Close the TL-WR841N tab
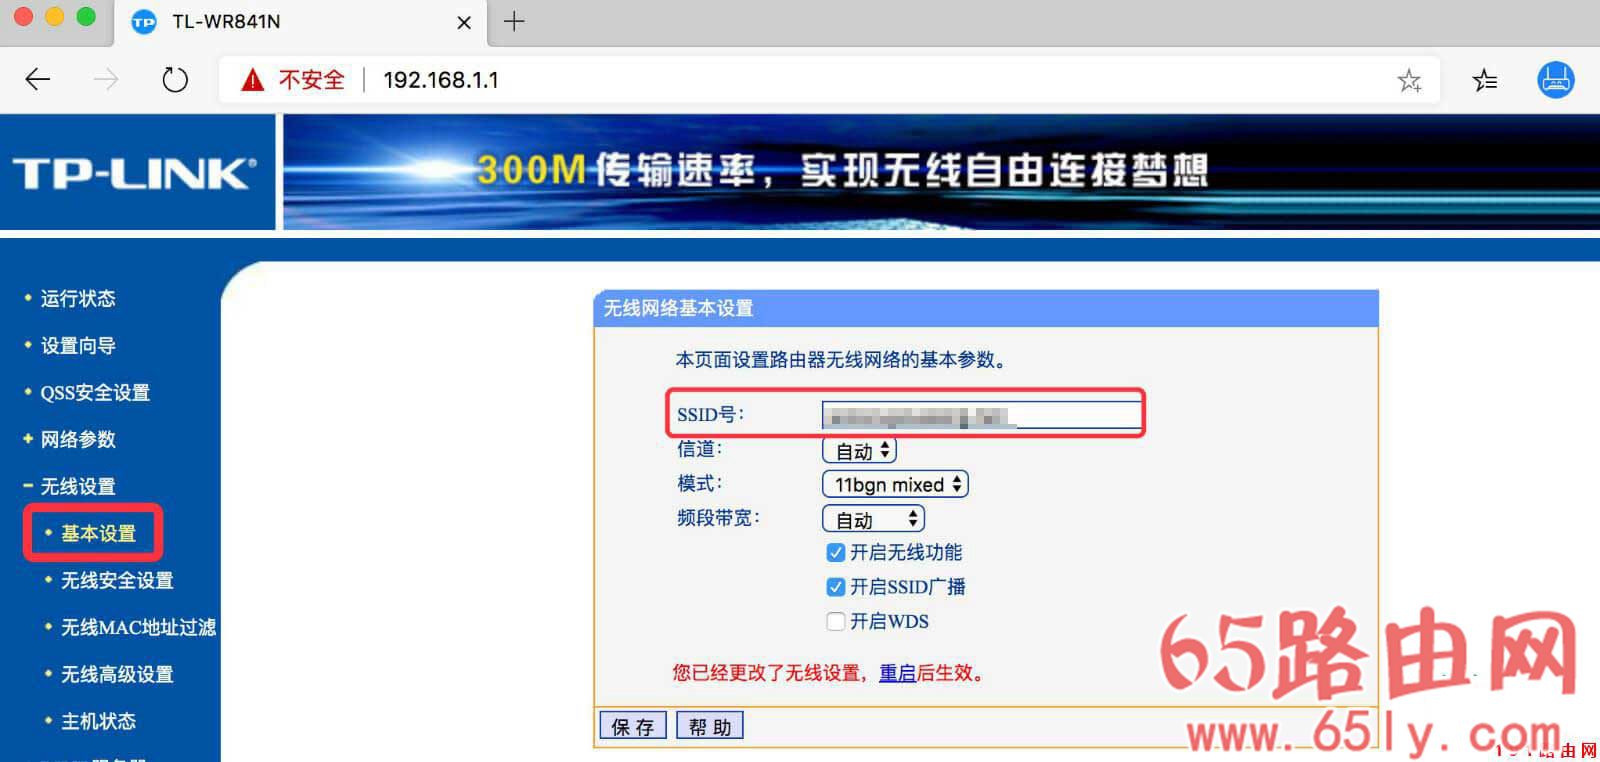This screenshot has height=762, width=1600. [464, 22]
